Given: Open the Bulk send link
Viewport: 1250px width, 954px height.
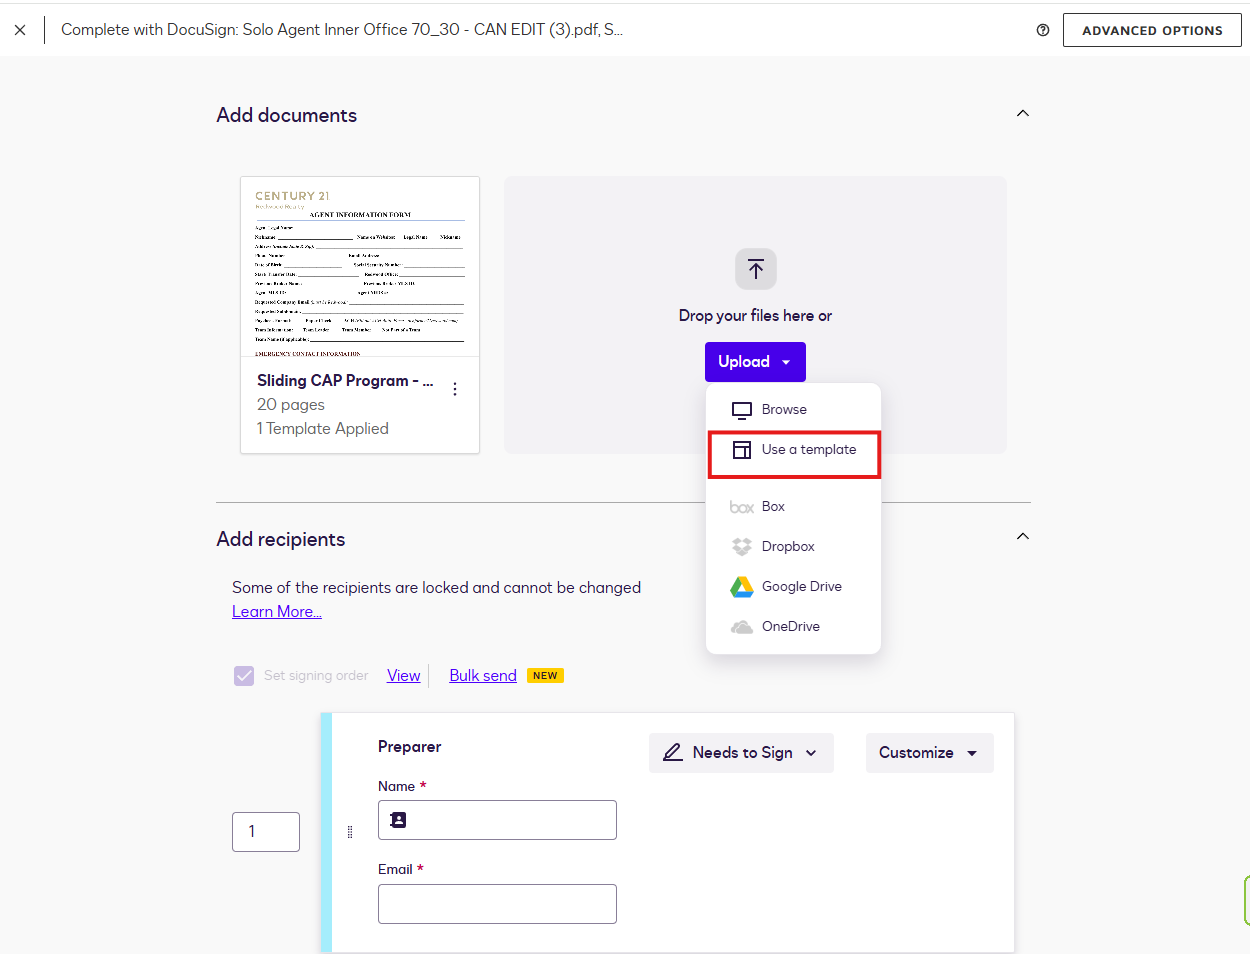Looking at the screenshot, I should [483, 675].
